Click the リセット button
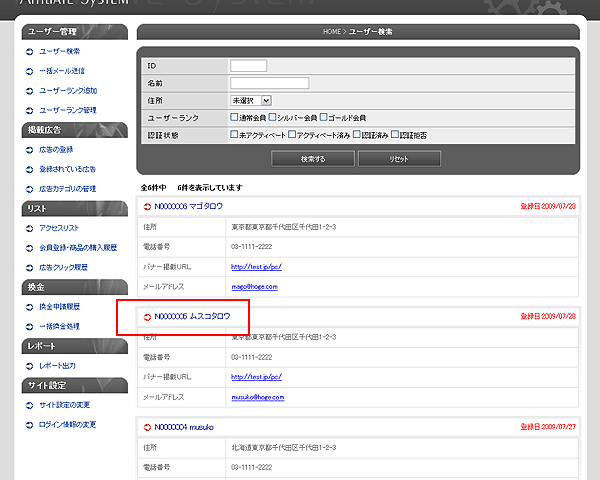Screen dimensions: 600x480 click(x=398, y=159)
